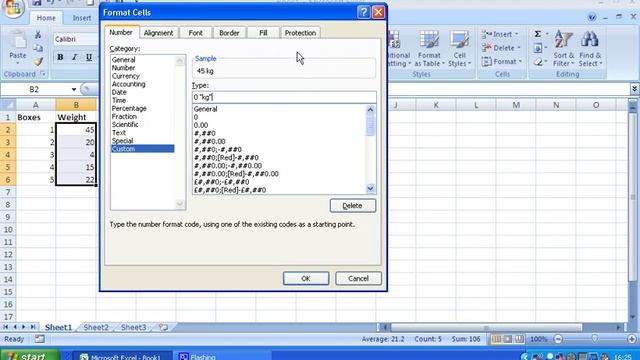This screenshot has width=640, height=360.
Task: Click the Insert Worksheet tab icon
Action: tap(163, 327)
